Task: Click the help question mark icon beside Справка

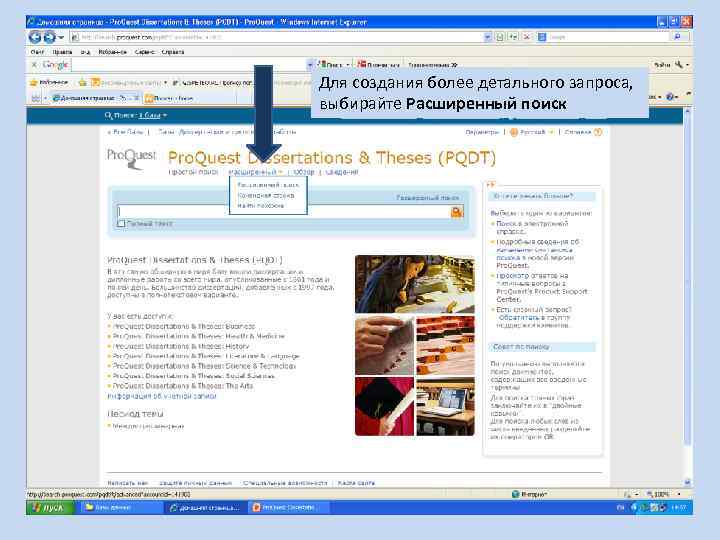Action: pos(598,132)
